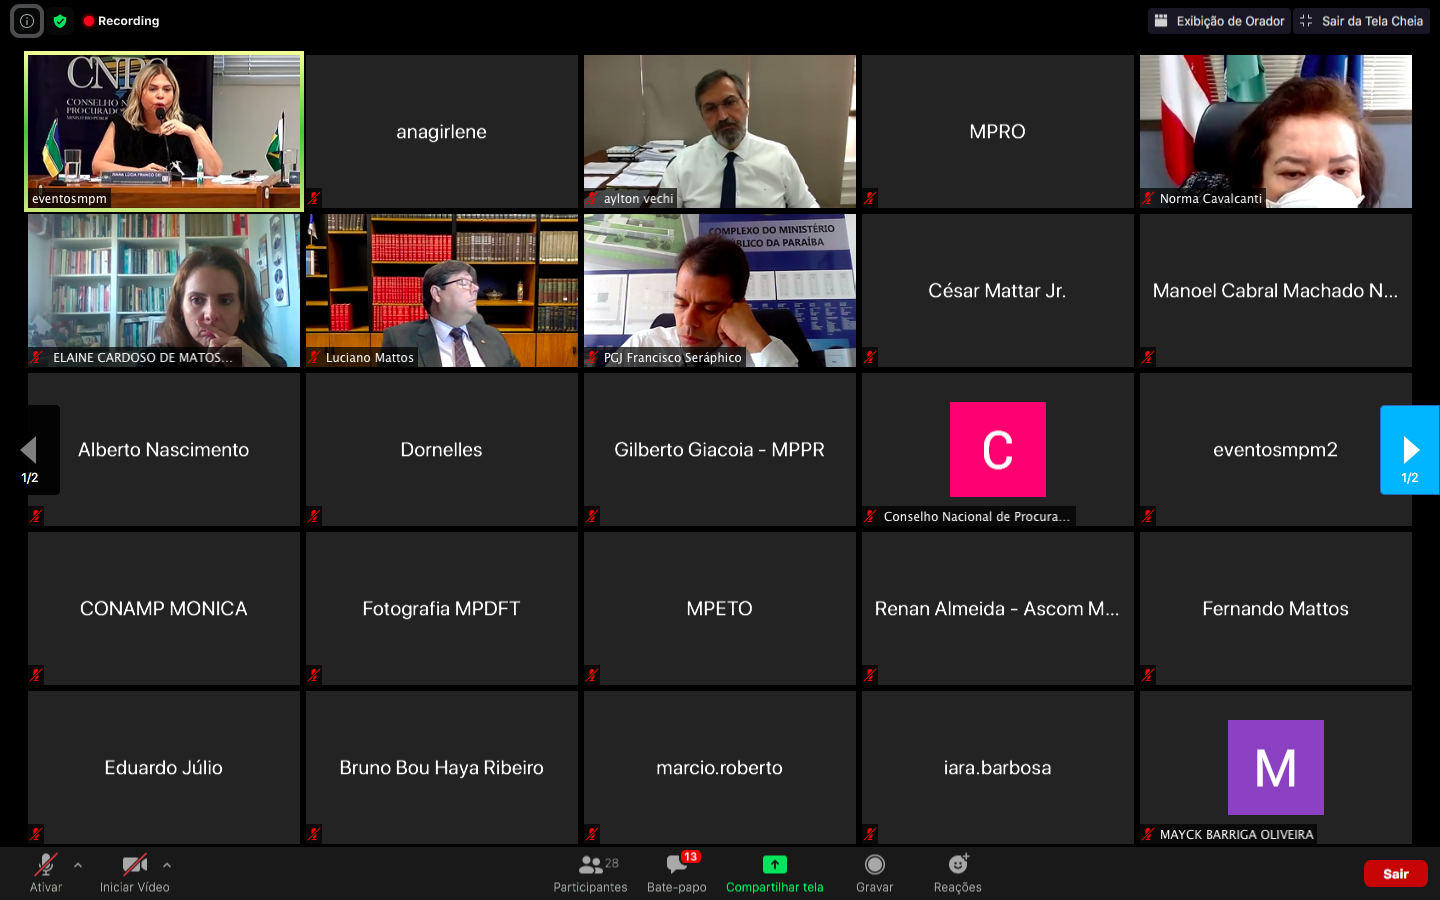Expand audio options arrow next to Ativar

78,865
